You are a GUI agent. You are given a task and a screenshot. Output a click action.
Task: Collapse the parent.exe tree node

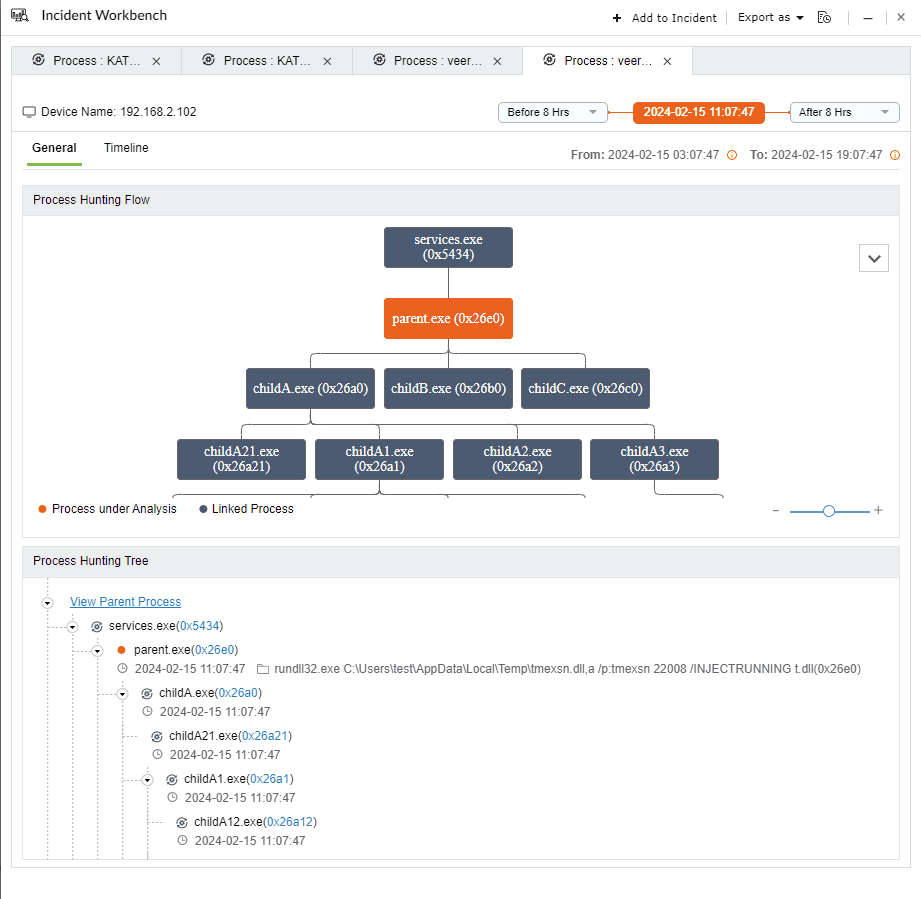97,649
